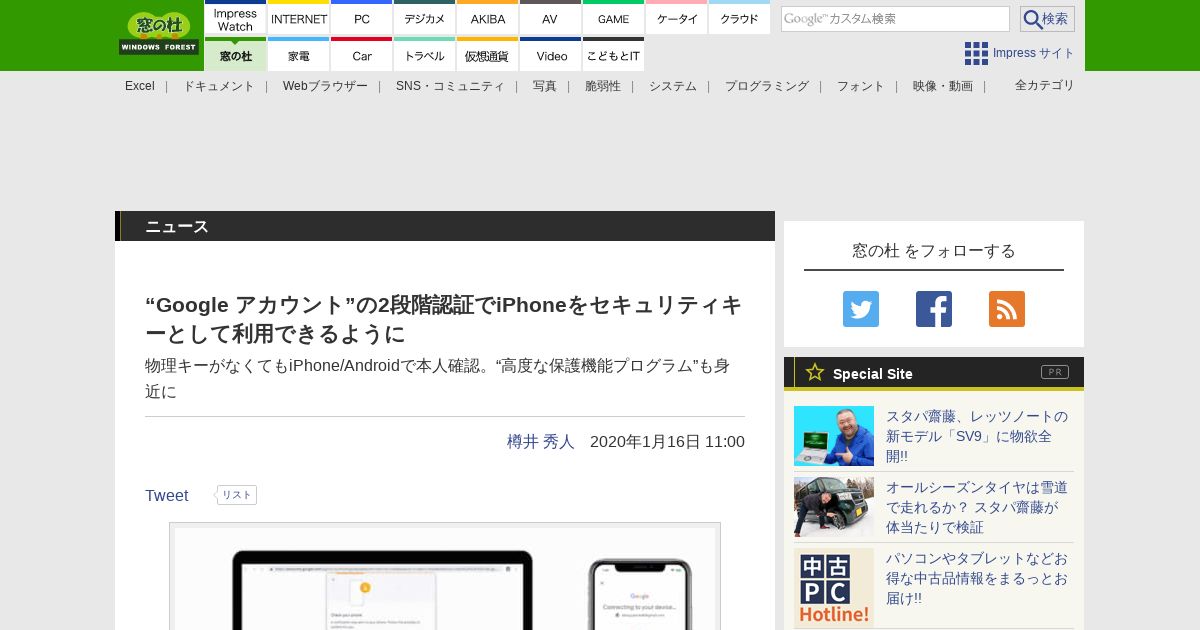Open the クラウド tab

[x=739, y=19]
